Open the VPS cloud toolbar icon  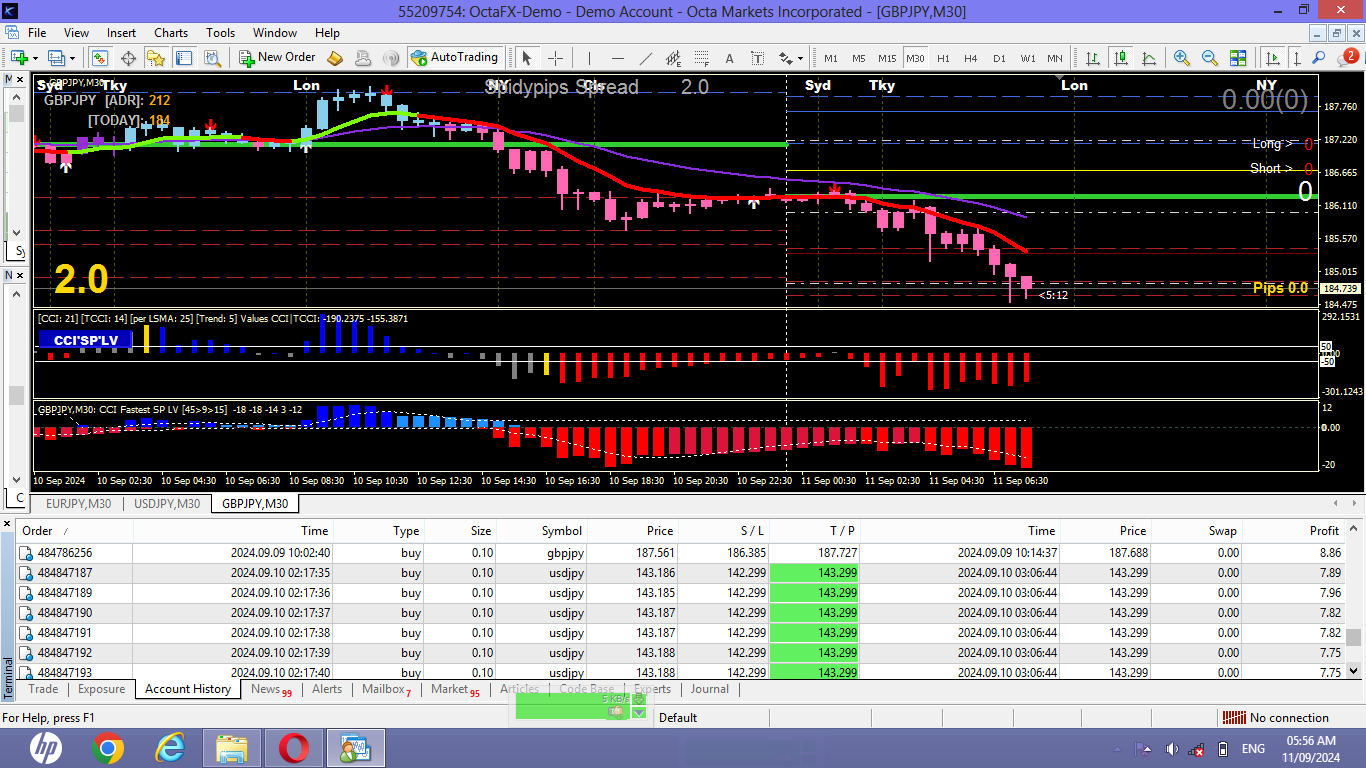(364, 58)
